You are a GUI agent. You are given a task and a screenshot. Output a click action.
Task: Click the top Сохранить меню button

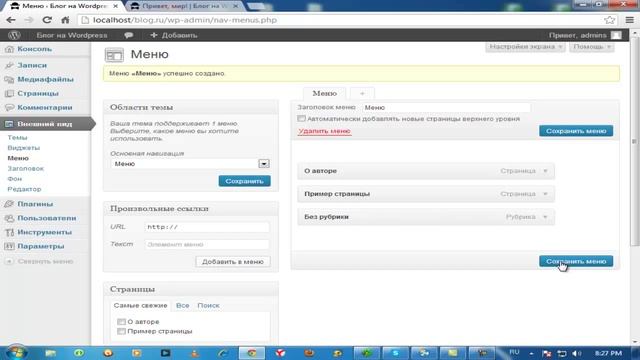click(x=576, y=131)
